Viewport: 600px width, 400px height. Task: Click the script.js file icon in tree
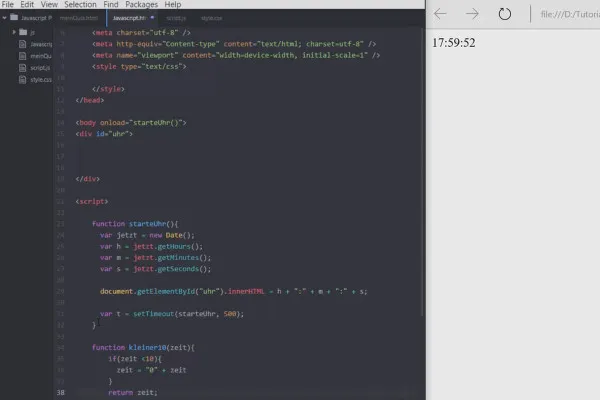(23, 68)
